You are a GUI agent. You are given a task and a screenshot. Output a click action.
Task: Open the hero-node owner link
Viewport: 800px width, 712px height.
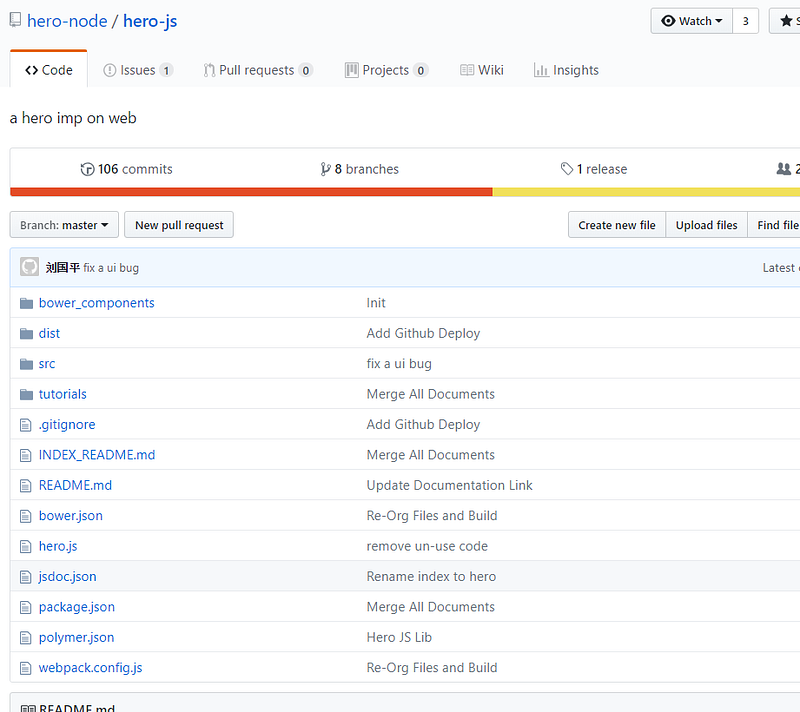coord(67,21)
